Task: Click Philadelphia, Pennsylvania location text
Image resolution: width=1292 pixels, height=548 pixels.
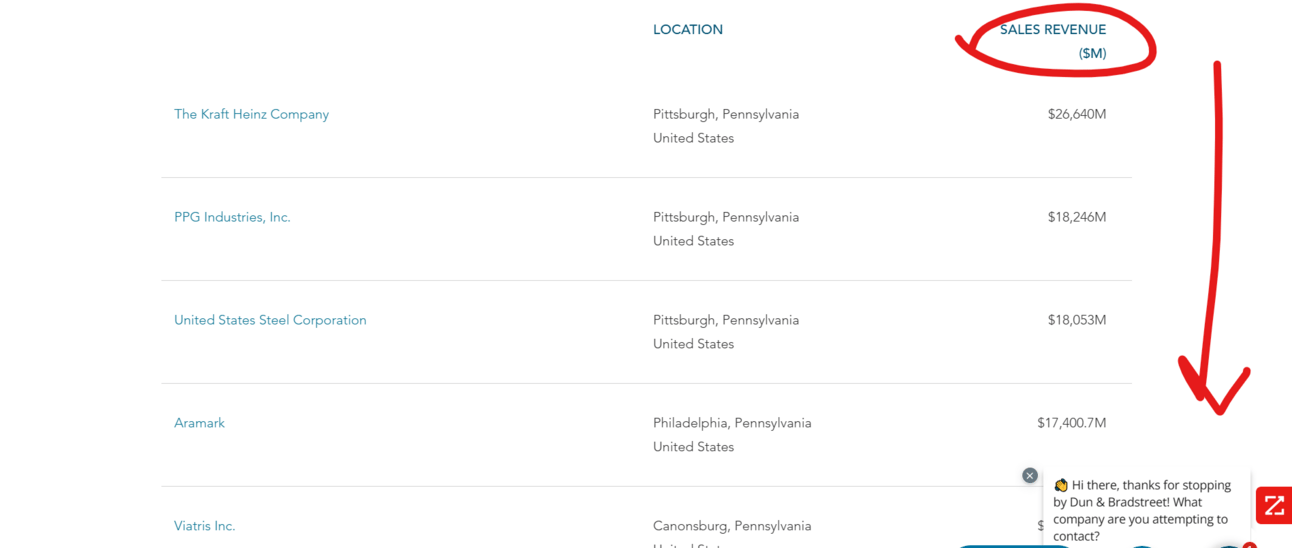Action: tap(732, 423)
